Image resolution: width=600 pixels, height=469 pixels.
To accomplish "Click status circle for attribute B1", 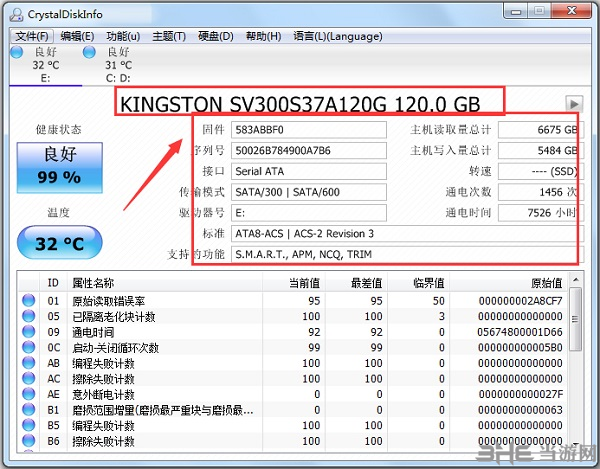I will [x=28, y=409].
